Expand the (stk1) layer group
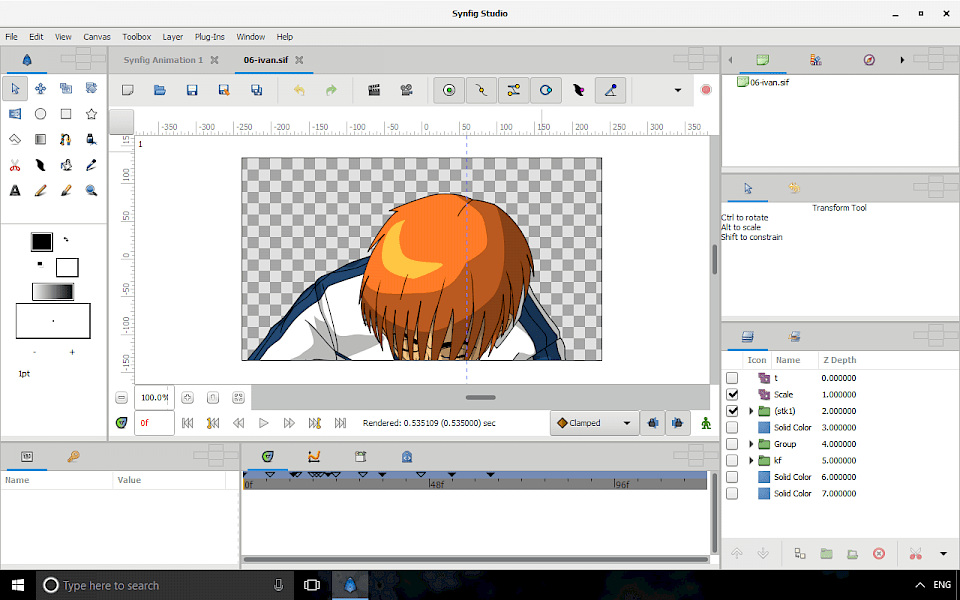Viewport: 960px width, 600px height. pyautogui.click(x=751, y=411)
